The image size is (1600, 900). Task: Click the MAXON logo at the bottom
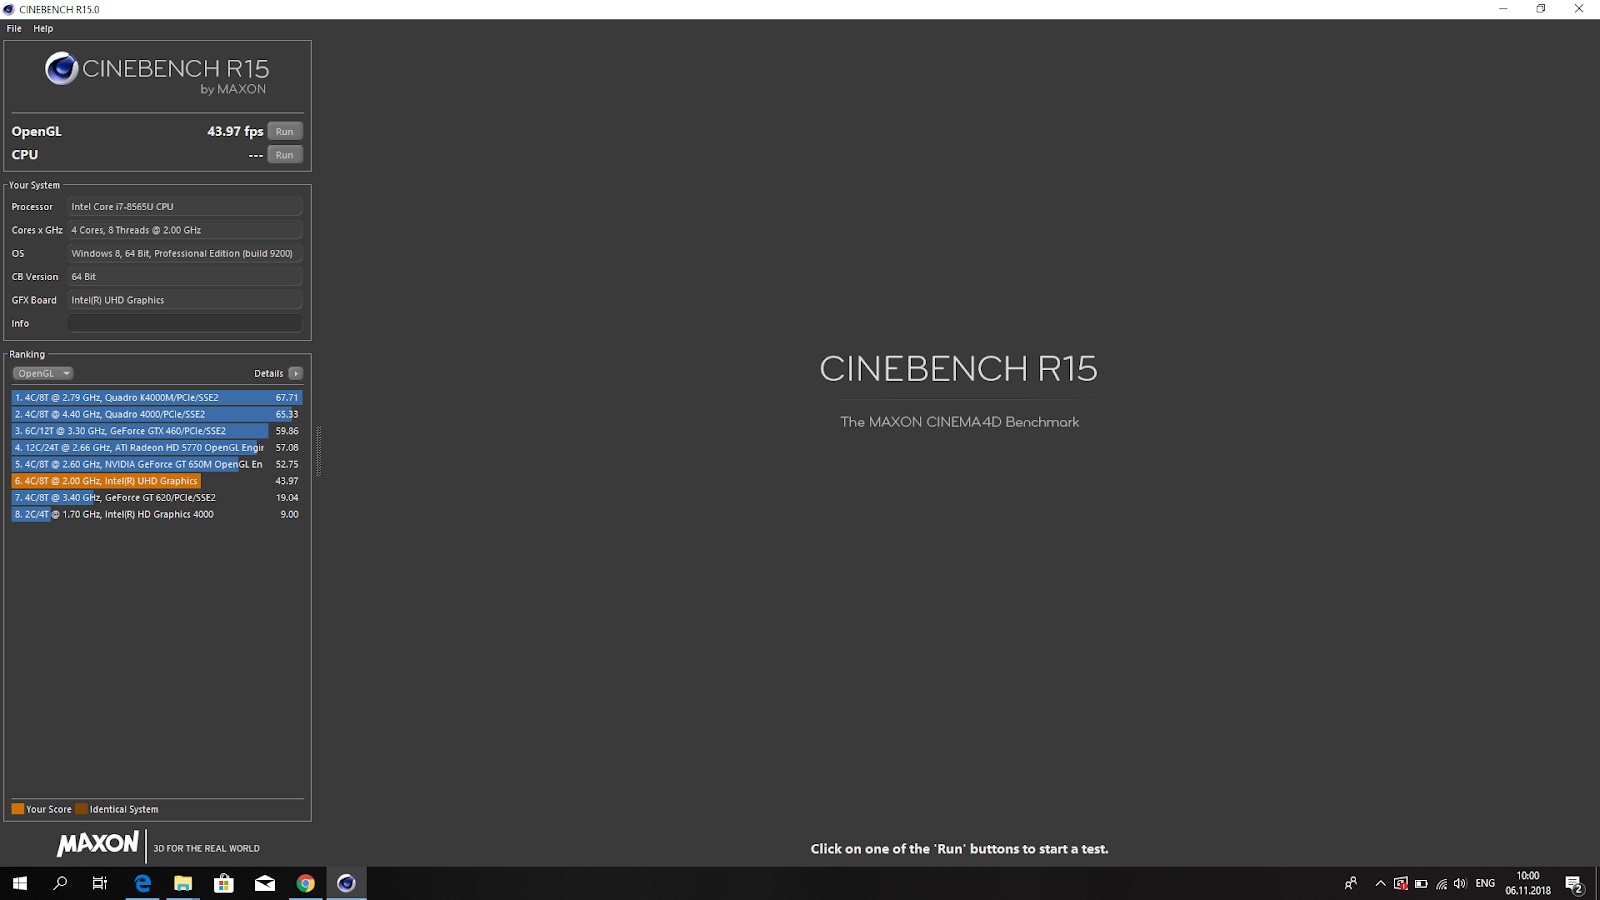pyautogui.click(x=98, y=844)
